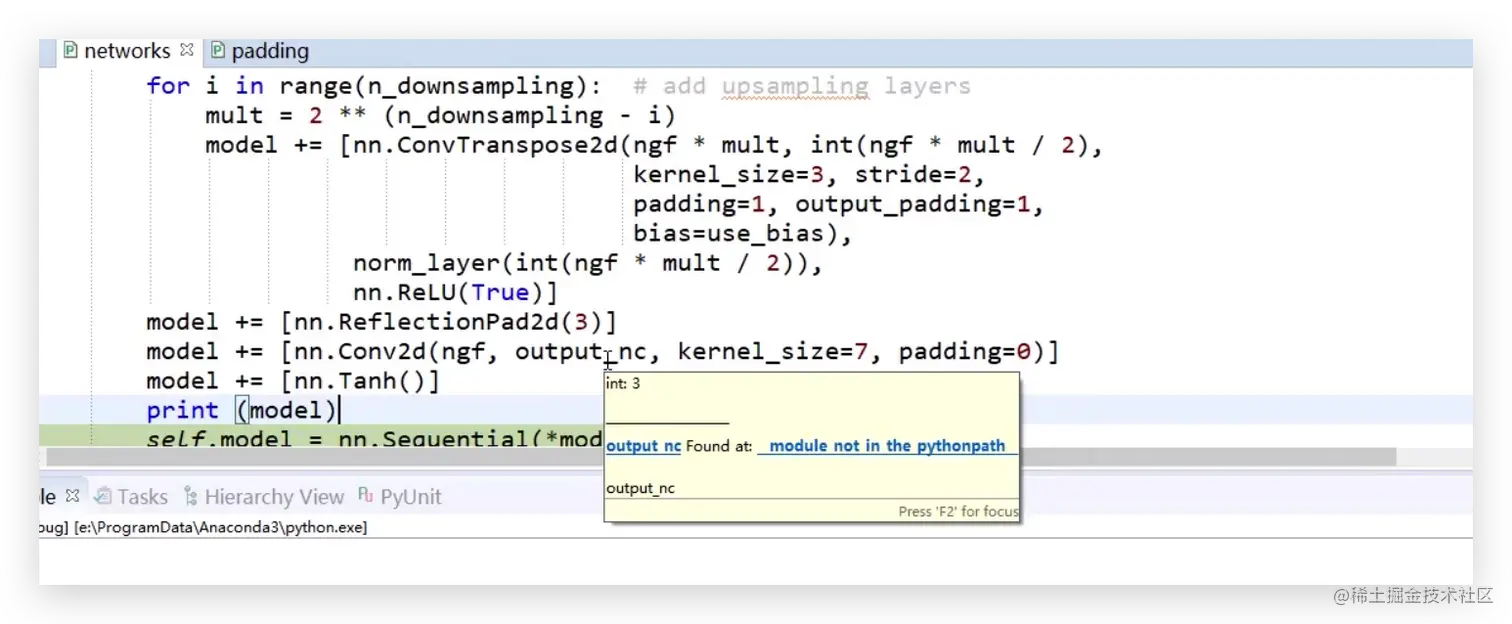
Task: Click the editor's horizontal scrollbar thumb
Action: click(x=721, y=456)
